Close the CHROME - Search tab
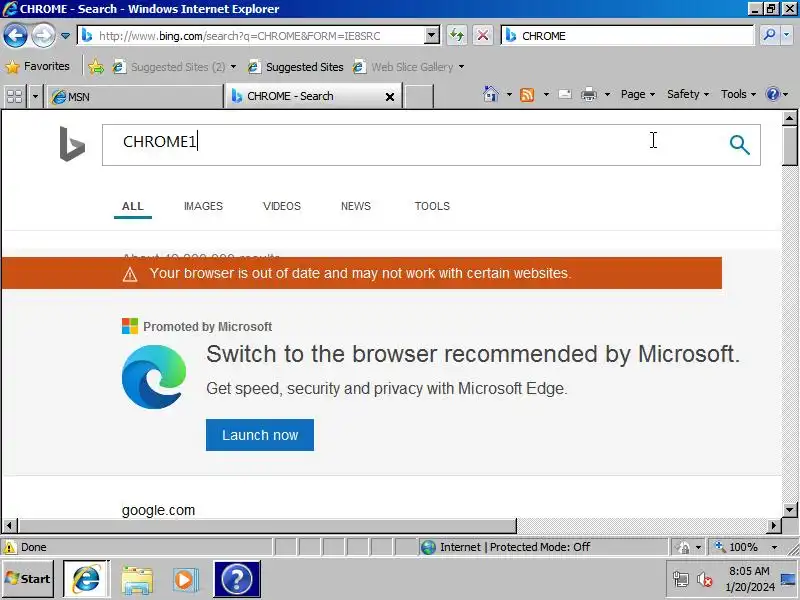Screen dimensions: 800x600 390,96
